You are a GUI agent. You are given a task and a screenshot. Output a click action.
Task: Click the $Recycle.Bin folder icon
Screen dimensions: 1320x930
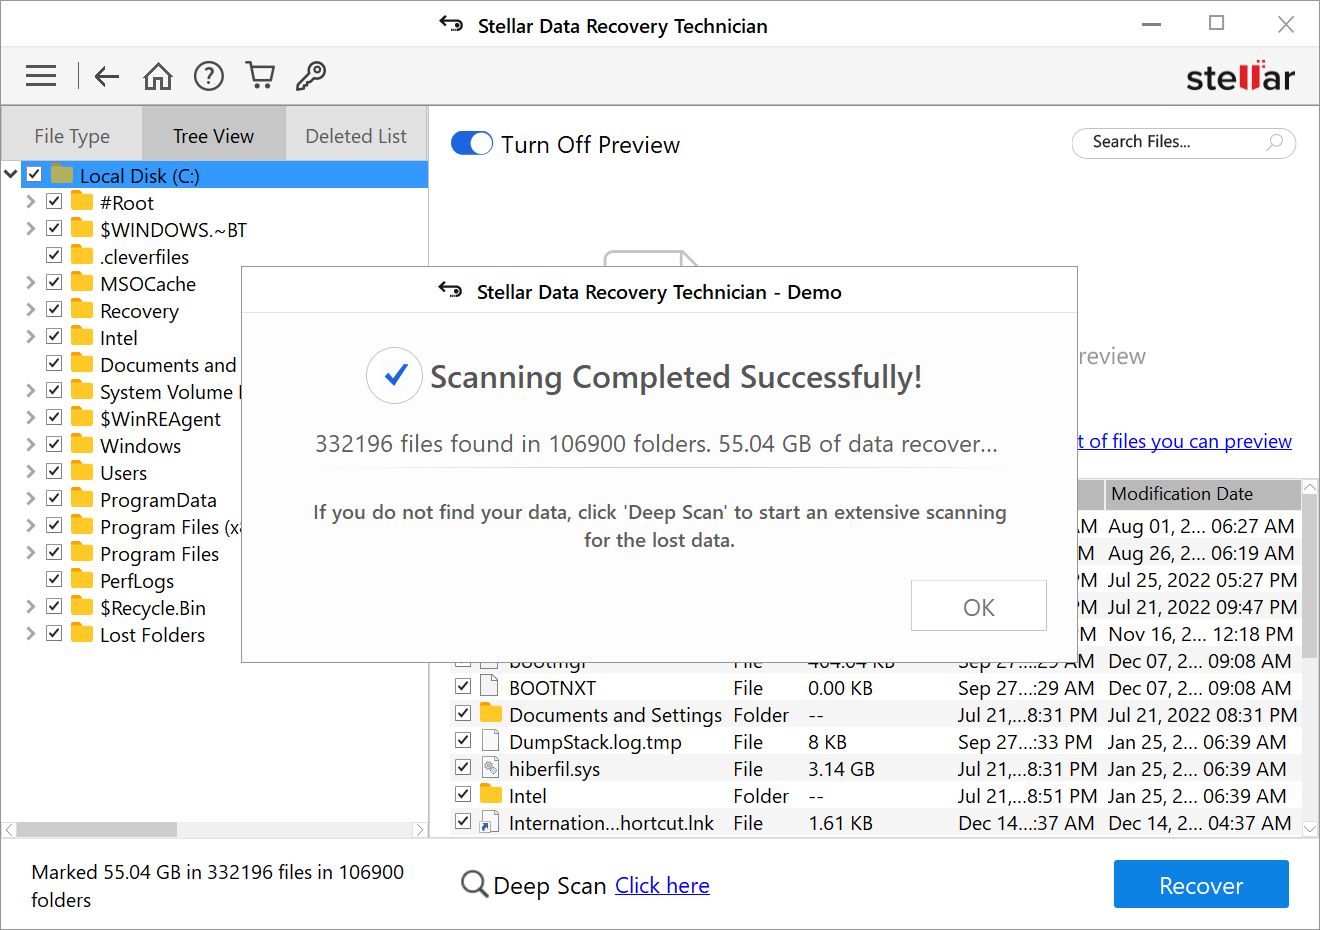pos(82,607)
